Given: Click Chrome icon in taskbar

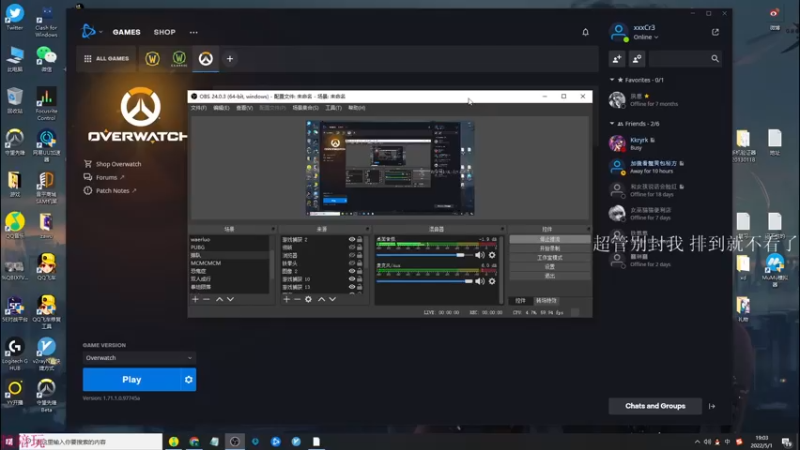Looking at the screenshot, I should tap(194, 442).
